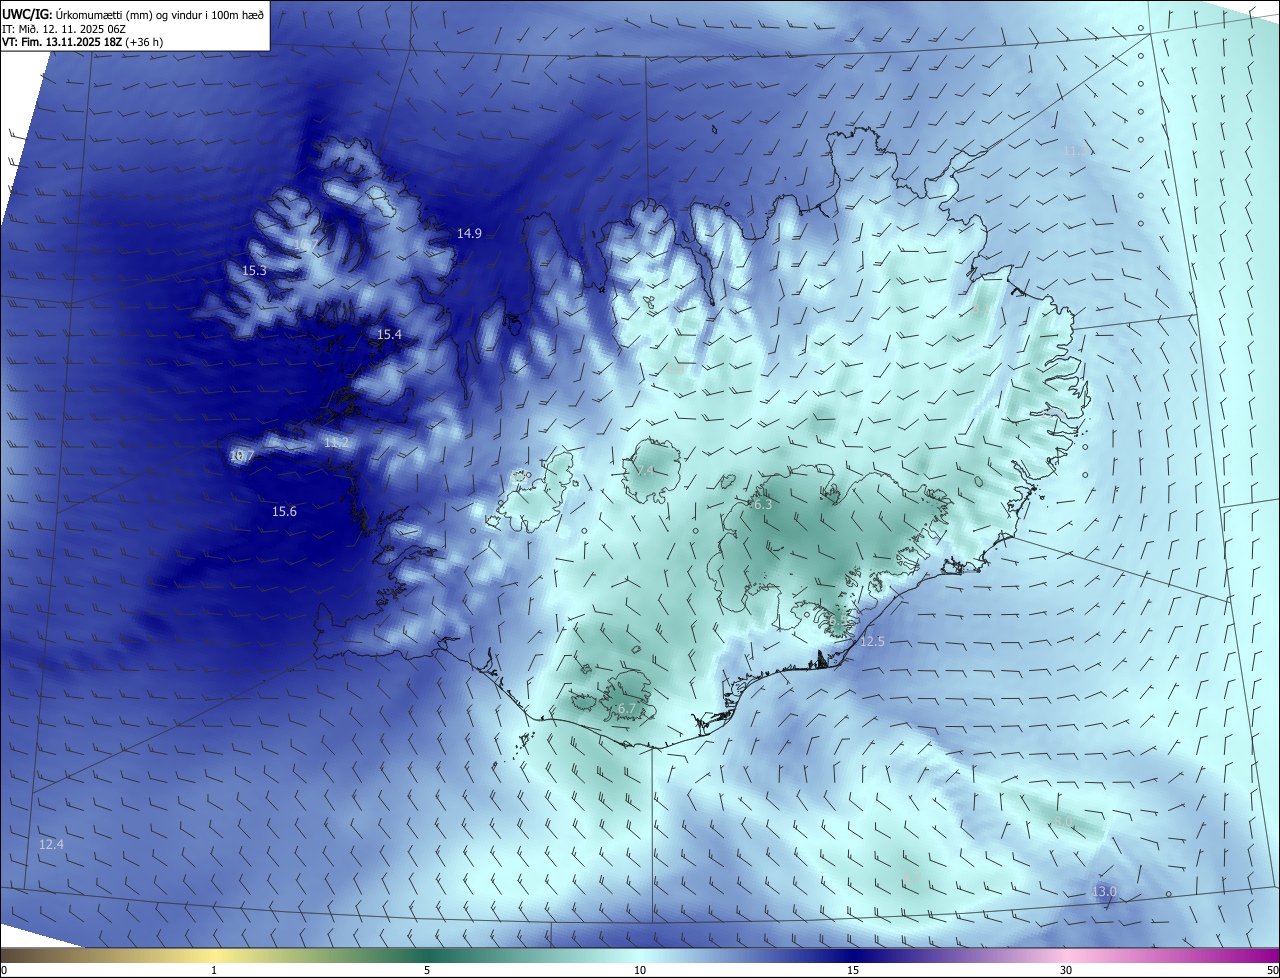Click the 30 tick on the color scale
Screen dimensions: 1280x978
click(1066, 970)
